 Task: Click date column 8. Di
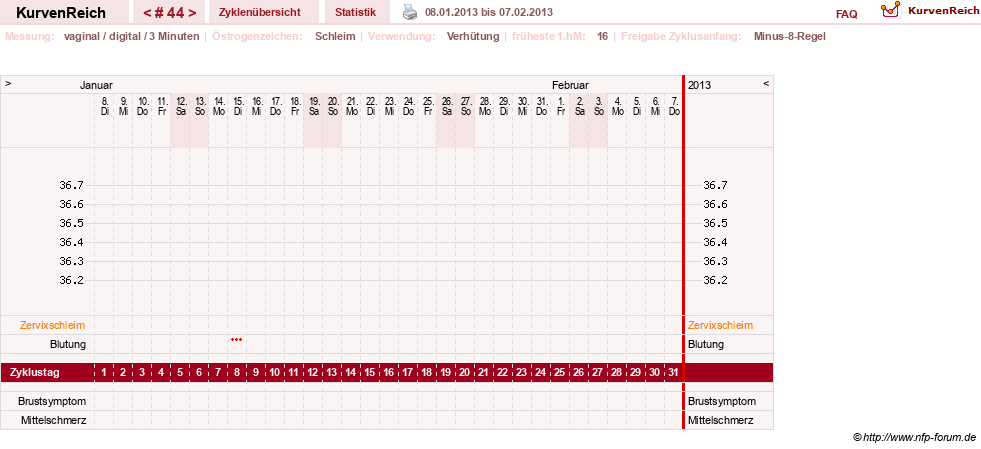tap(104, 106)
